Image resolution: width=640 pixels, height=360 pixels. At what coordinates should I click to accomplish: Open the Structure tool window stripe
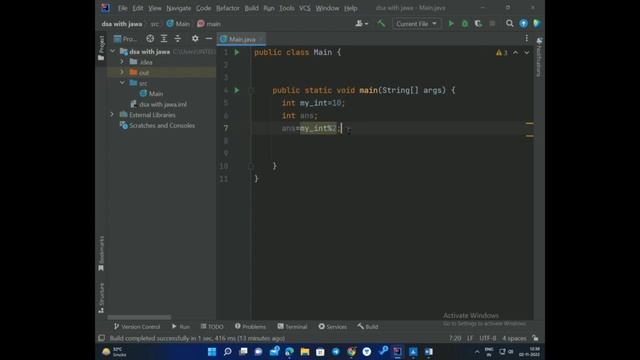click(101, 298)
